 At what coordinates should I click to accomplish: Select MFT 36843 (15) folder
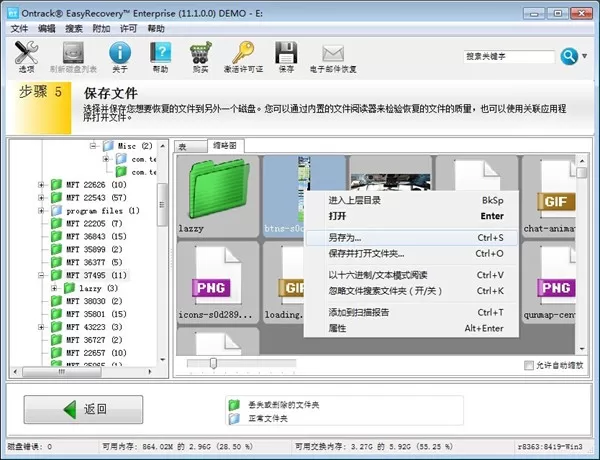96,237
